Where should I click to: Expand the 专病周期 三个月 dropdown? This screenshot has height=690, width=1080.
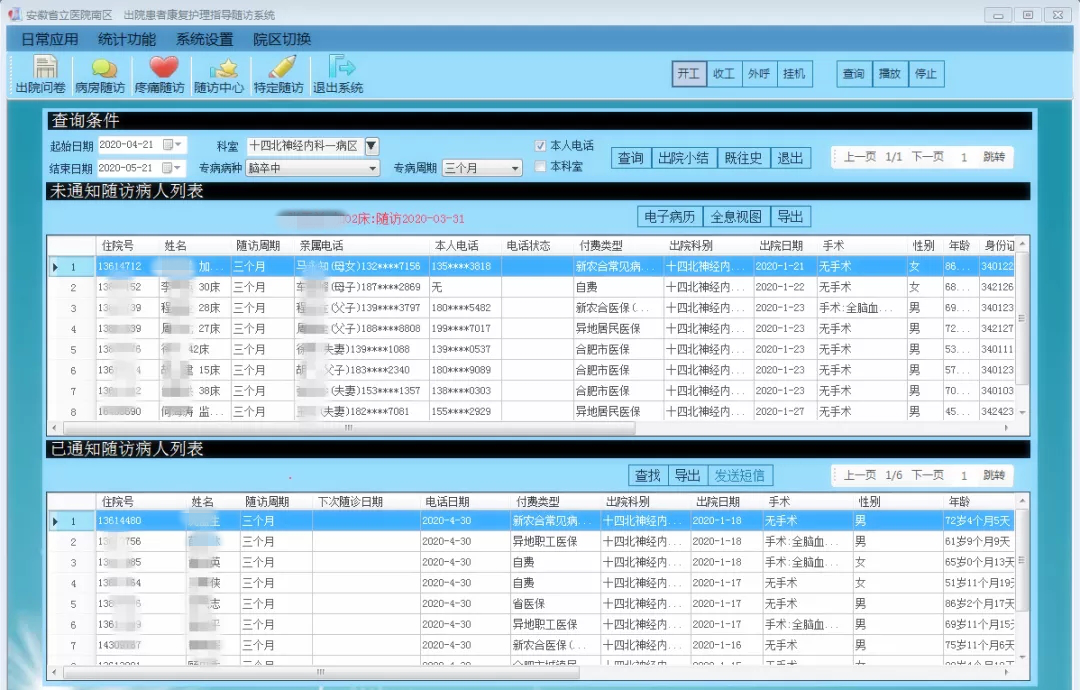pos(515,168)
